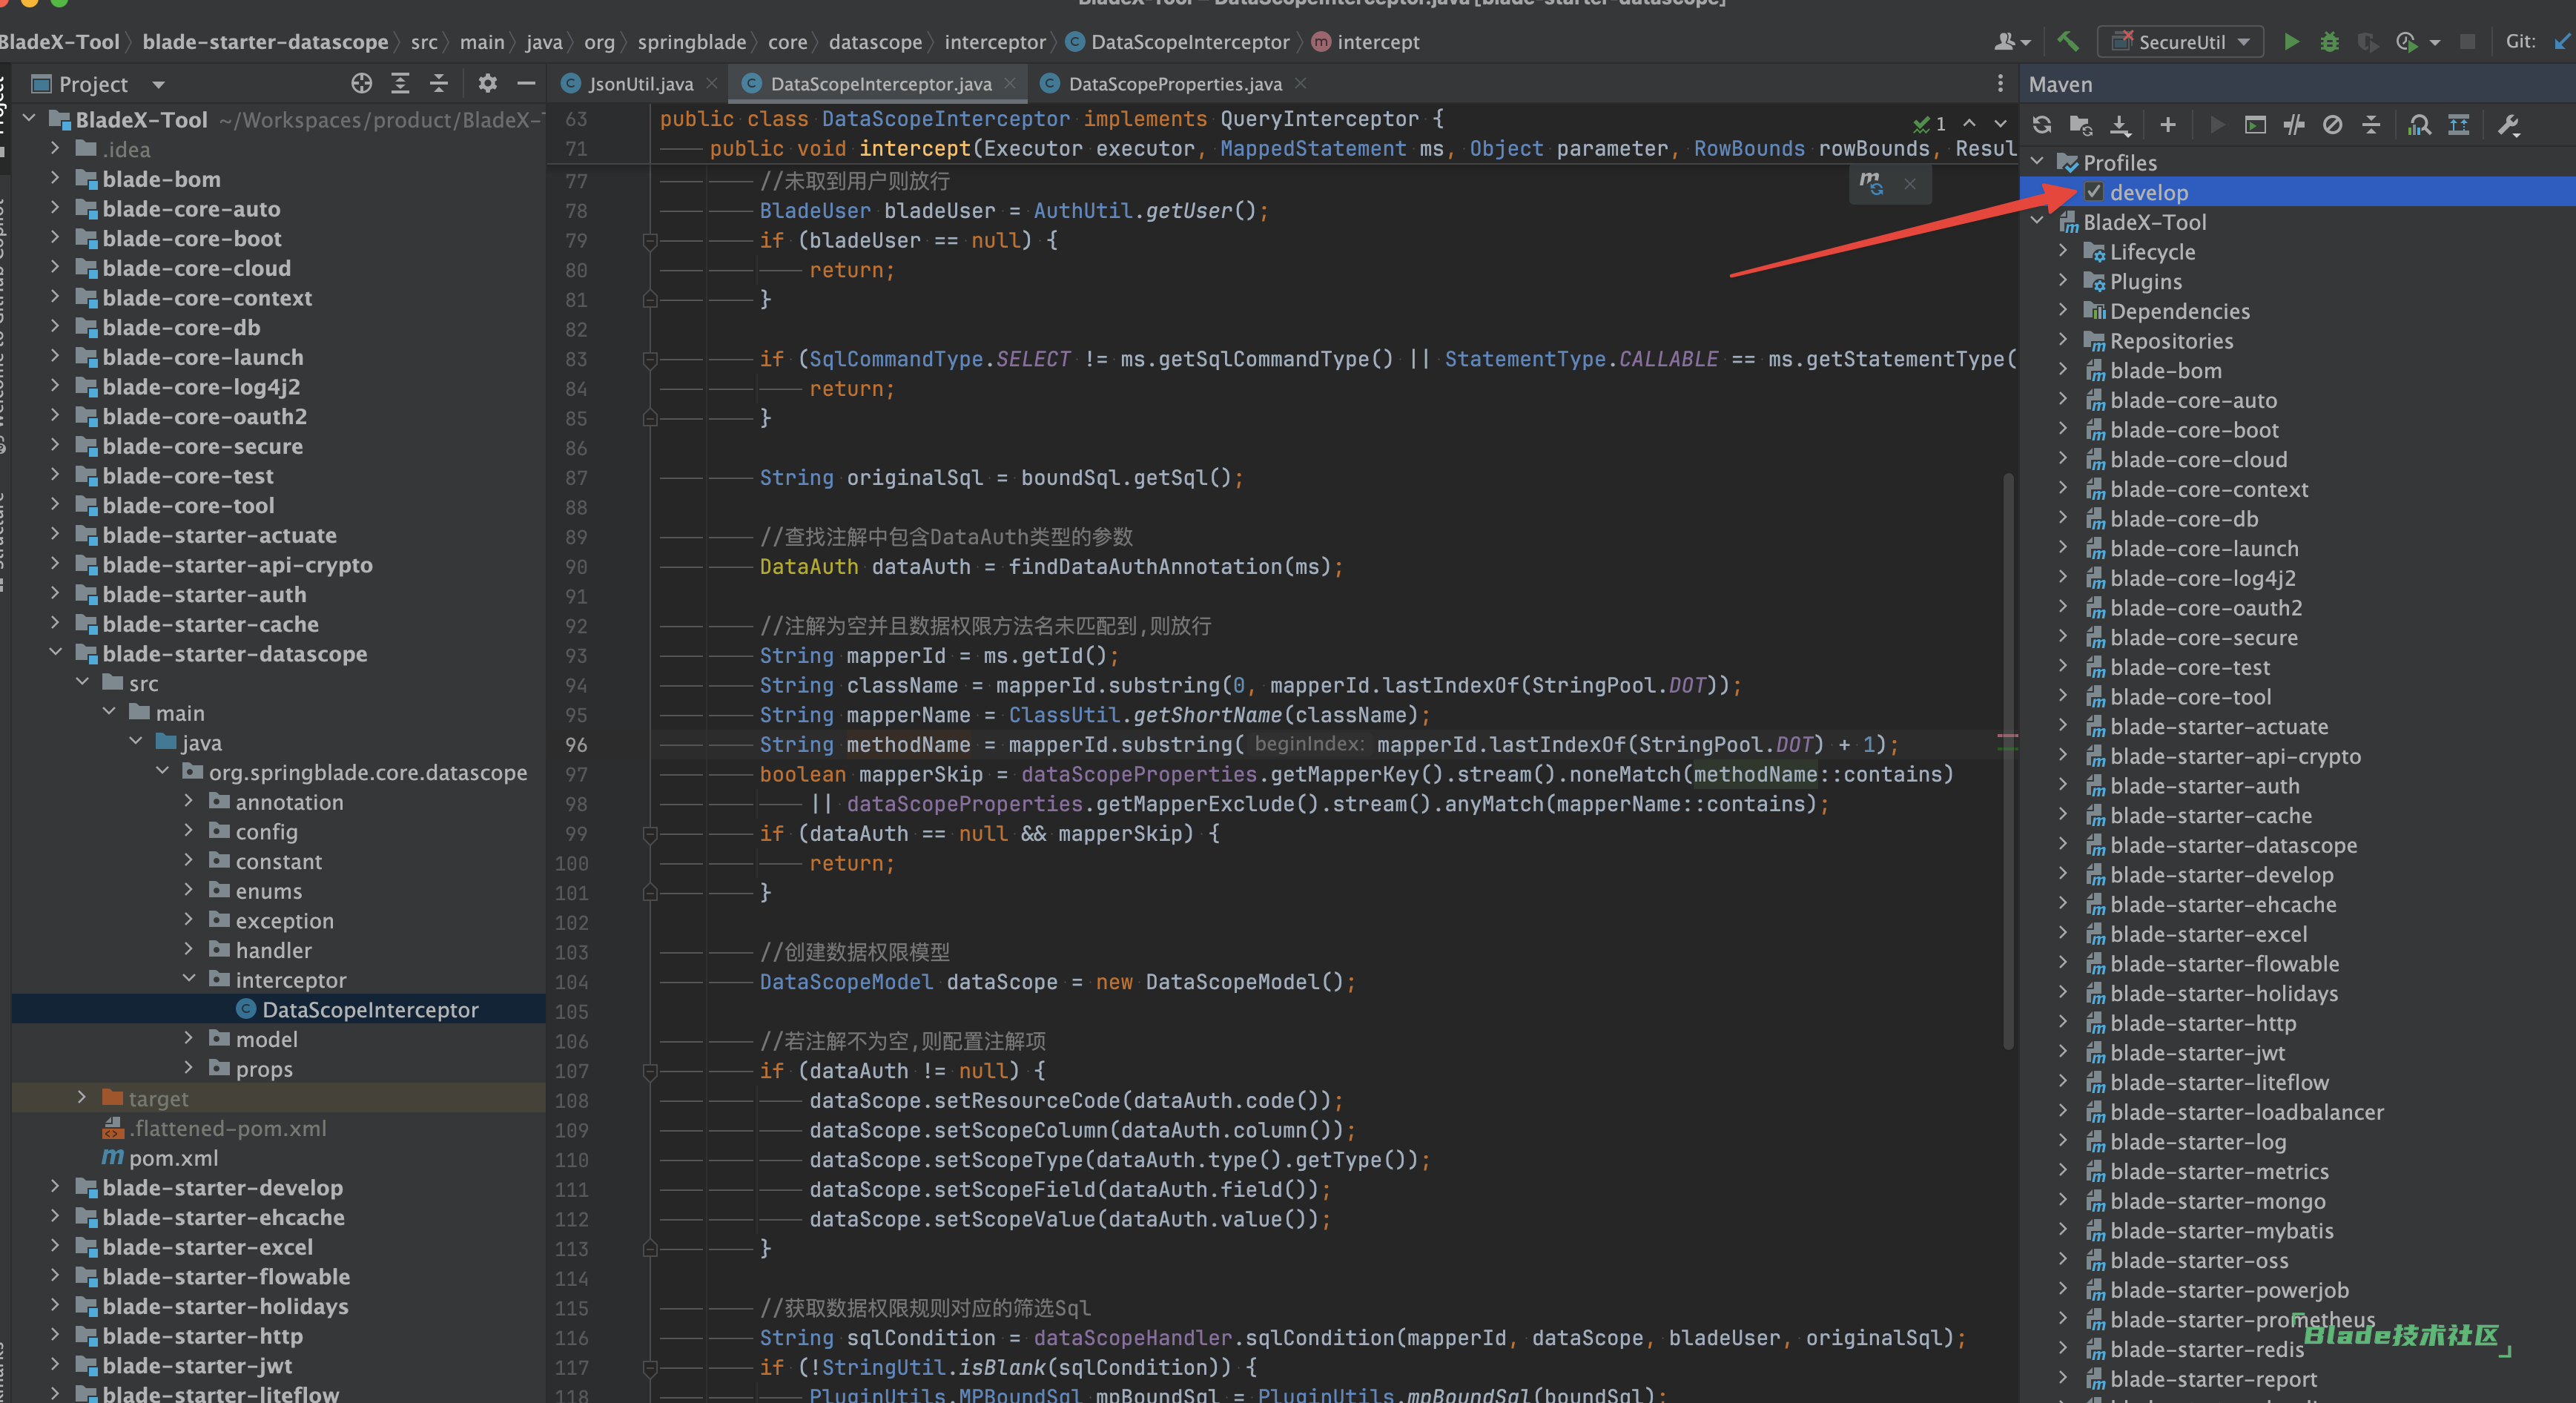Open Code With Me users menu
The image size is (2576, 1403).
coord(2012,41)
